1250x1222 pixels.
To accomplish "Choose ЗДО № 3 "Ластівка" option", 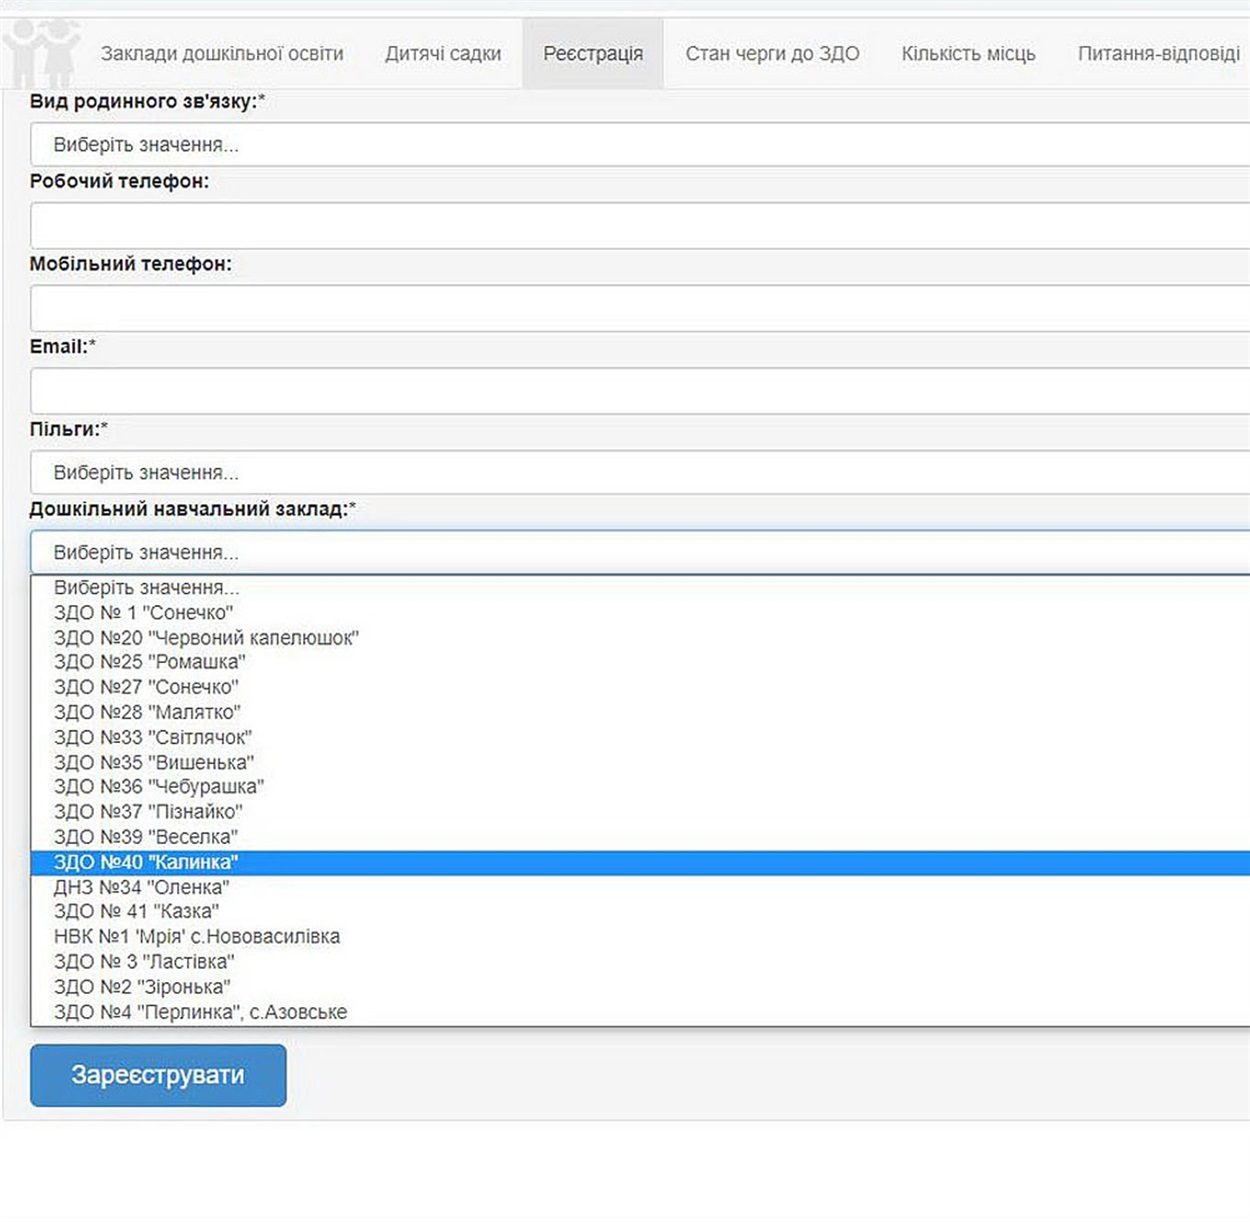I will pos(640,962).
